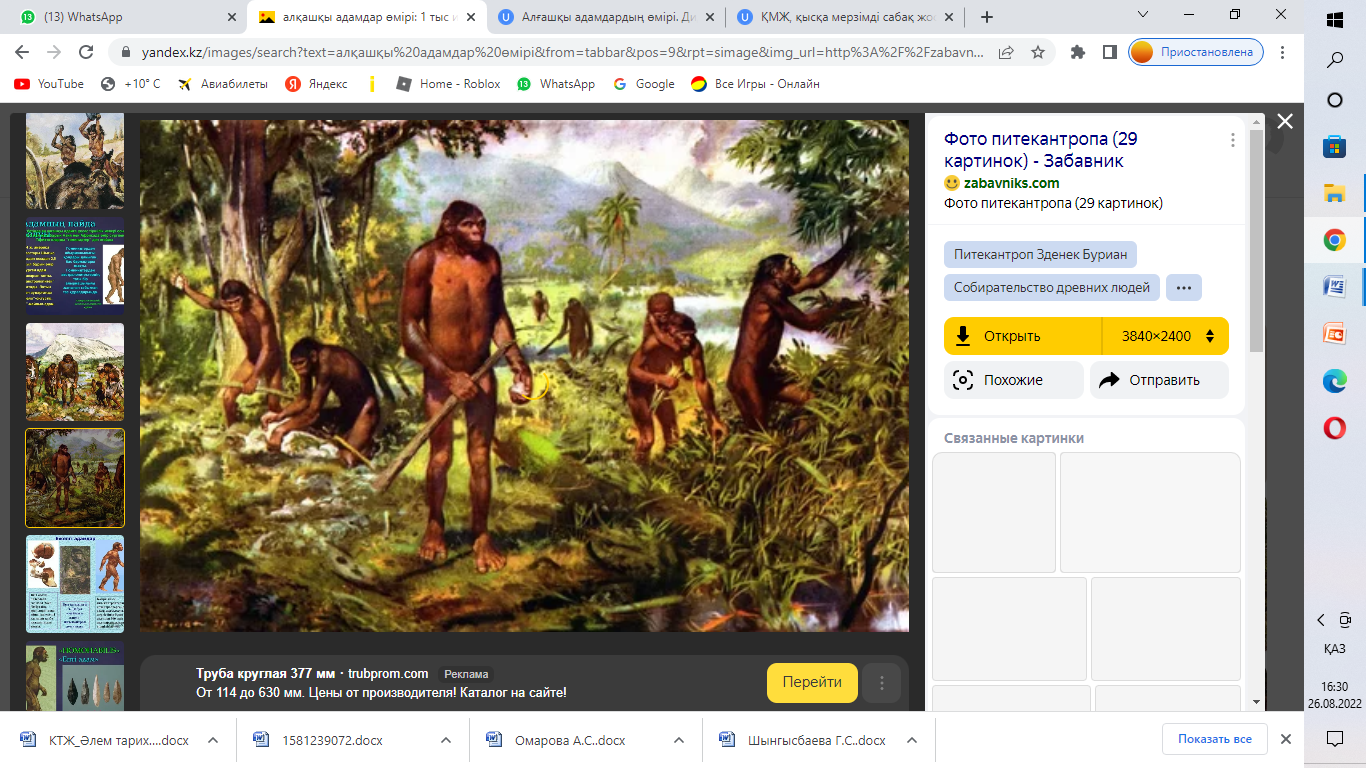Viewport: 1366px width, 768px height.
Task: Open the ad's three-dot options
Action: point(882,683)
